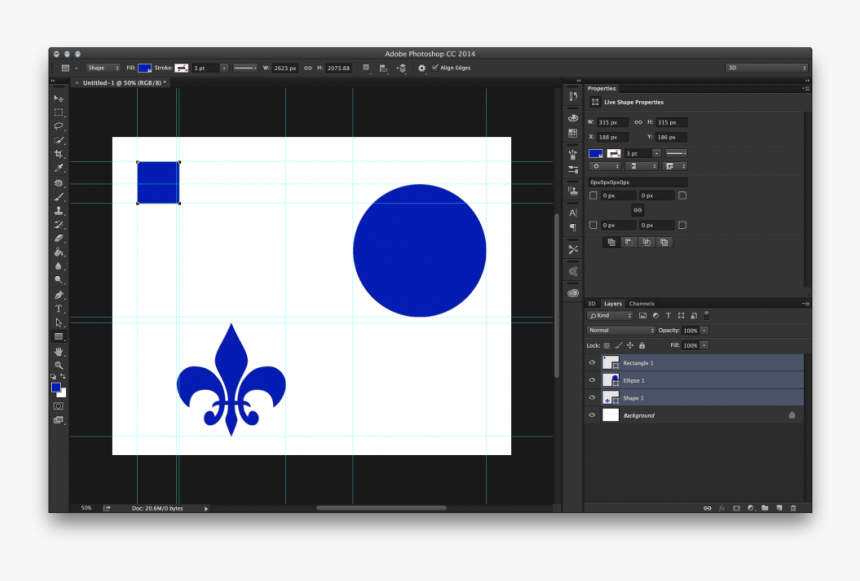The width and height of the screenshot is (860, 581).
Task: Click the Fill color swatch in options bar
Action: pos(145,68)
